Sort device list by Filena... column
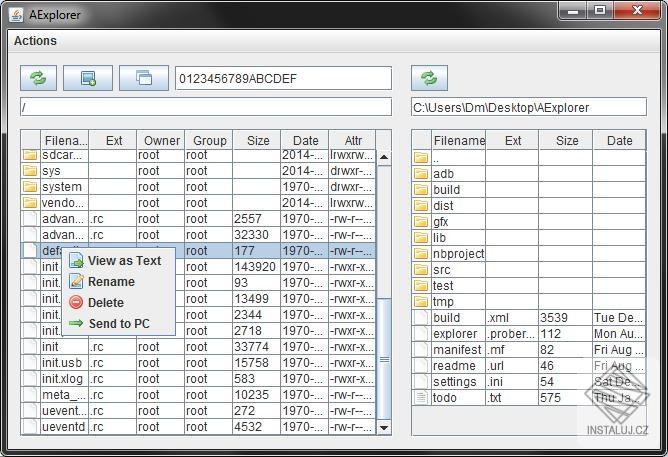 (65, 141)
